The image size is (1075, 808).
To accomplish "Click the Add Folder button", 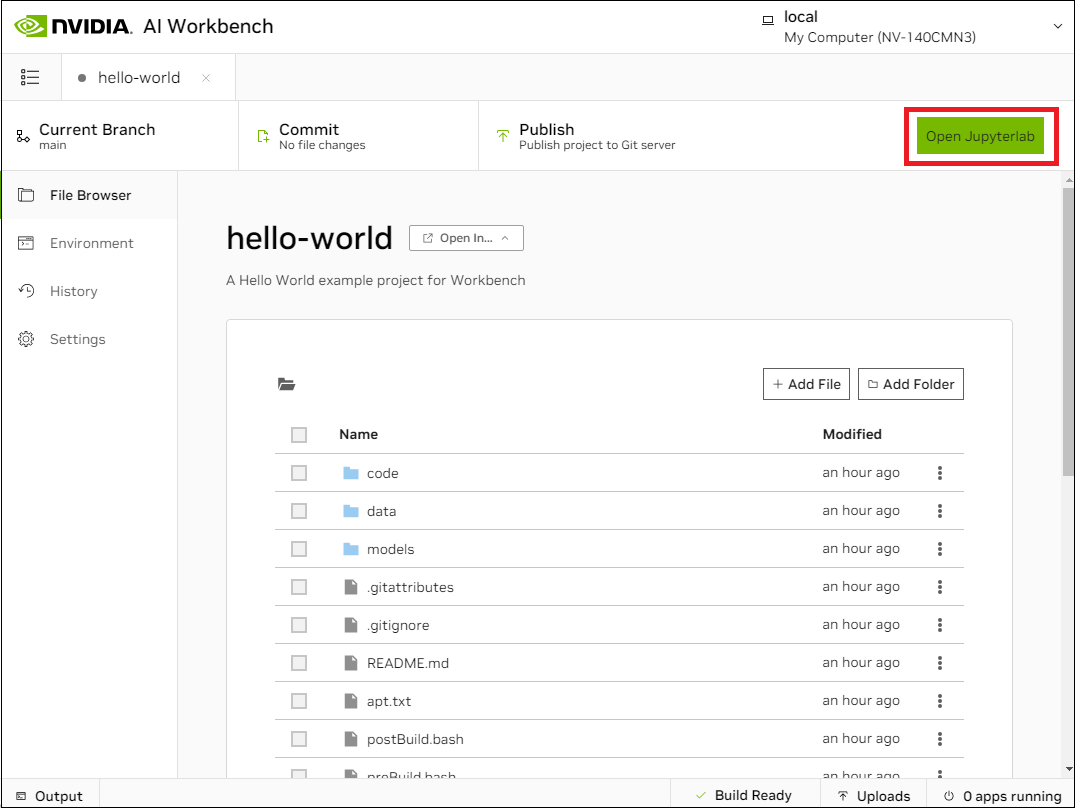I will [x=910, y=384].
